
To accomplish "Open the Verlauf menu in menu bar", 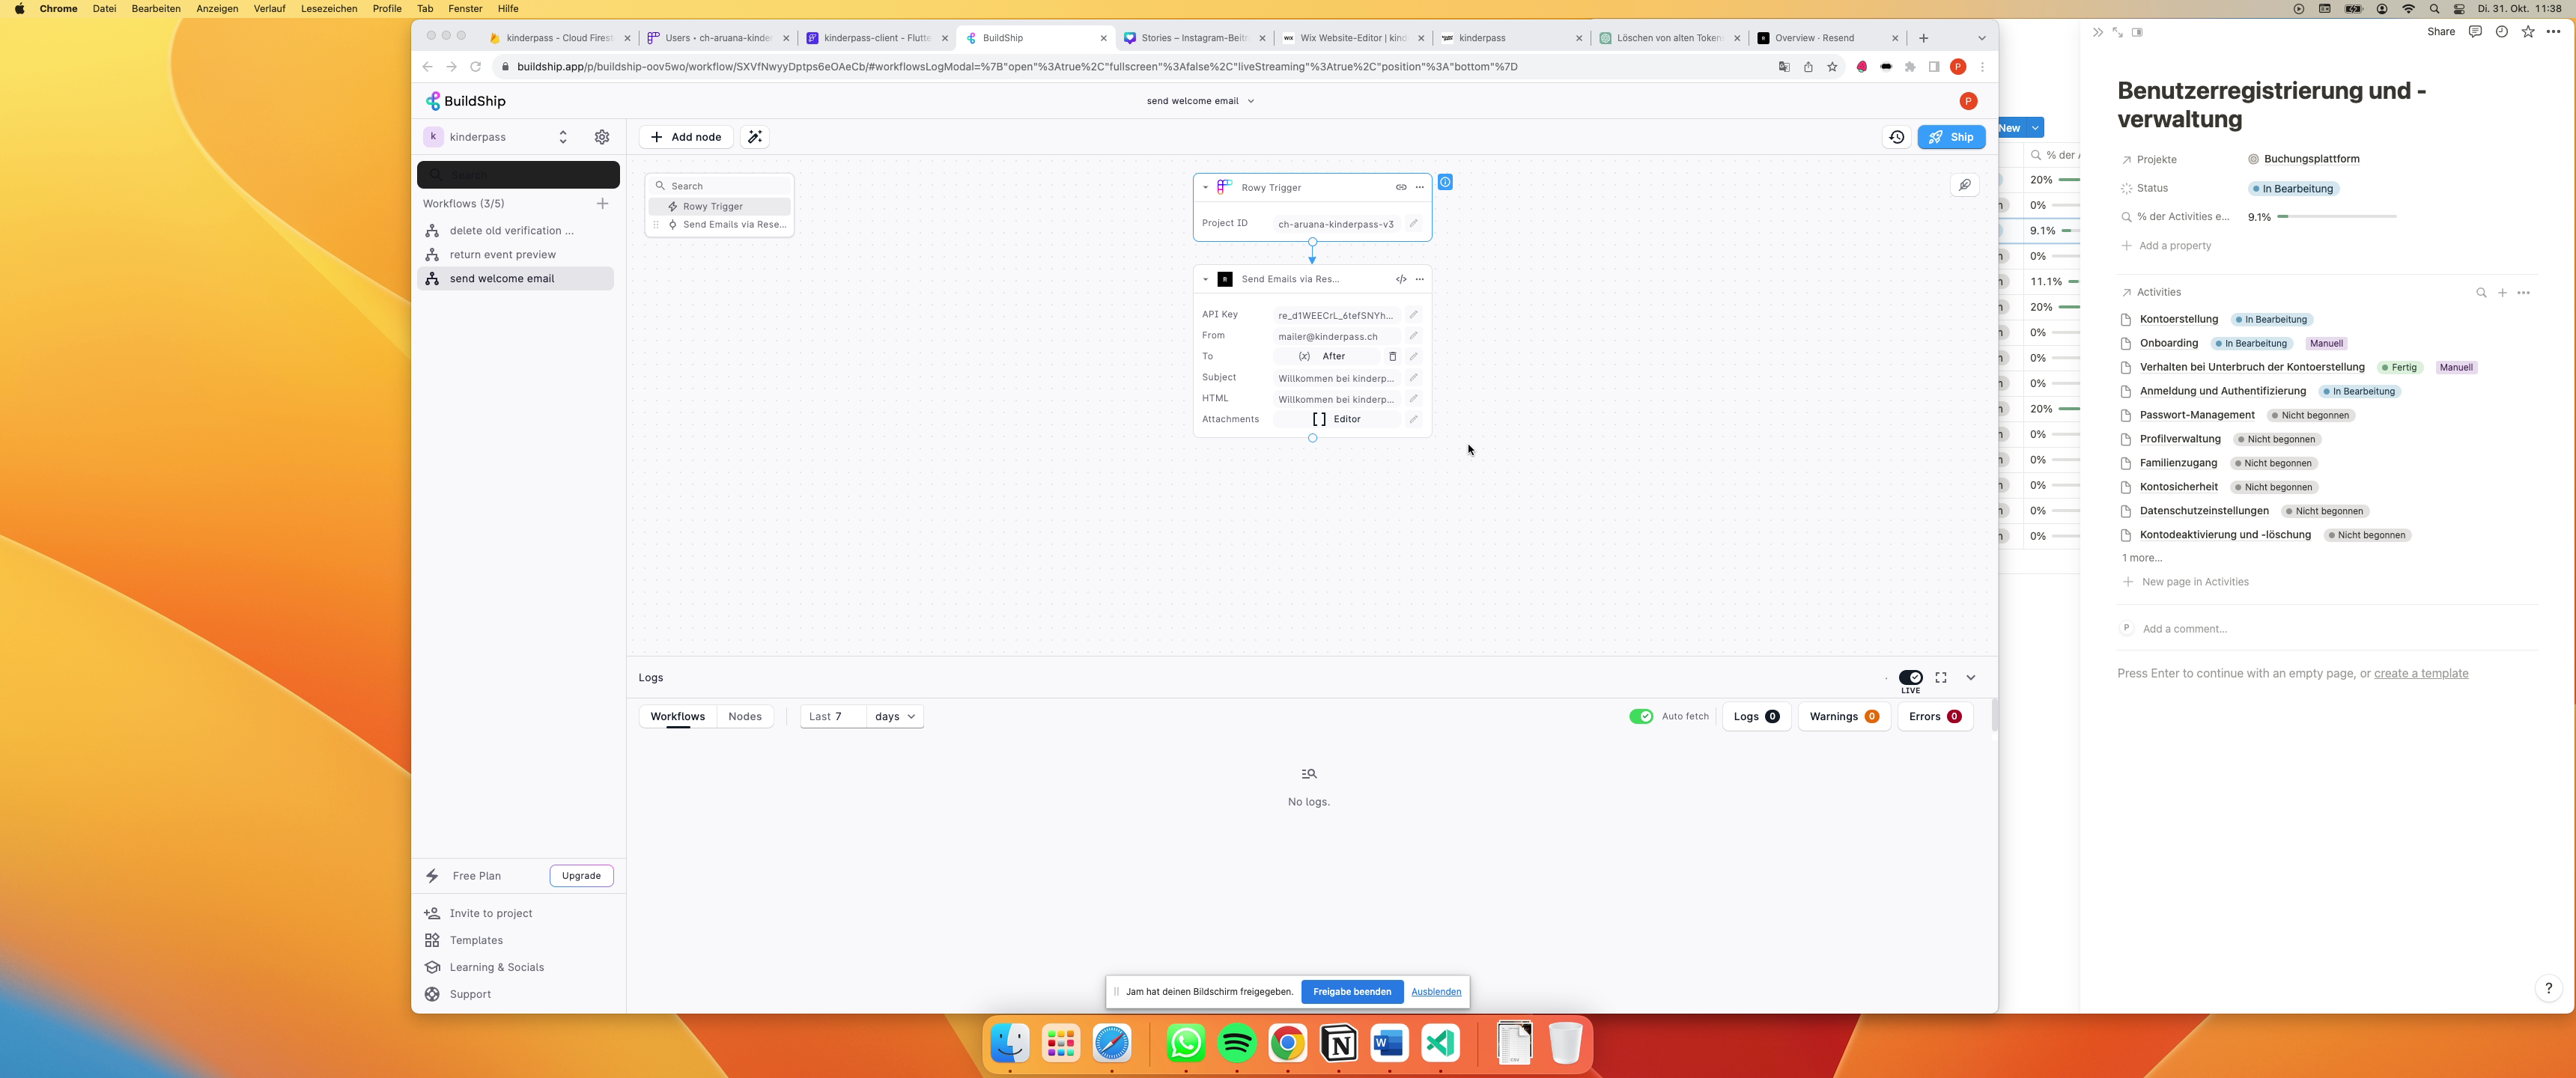I will pos(269,9).
